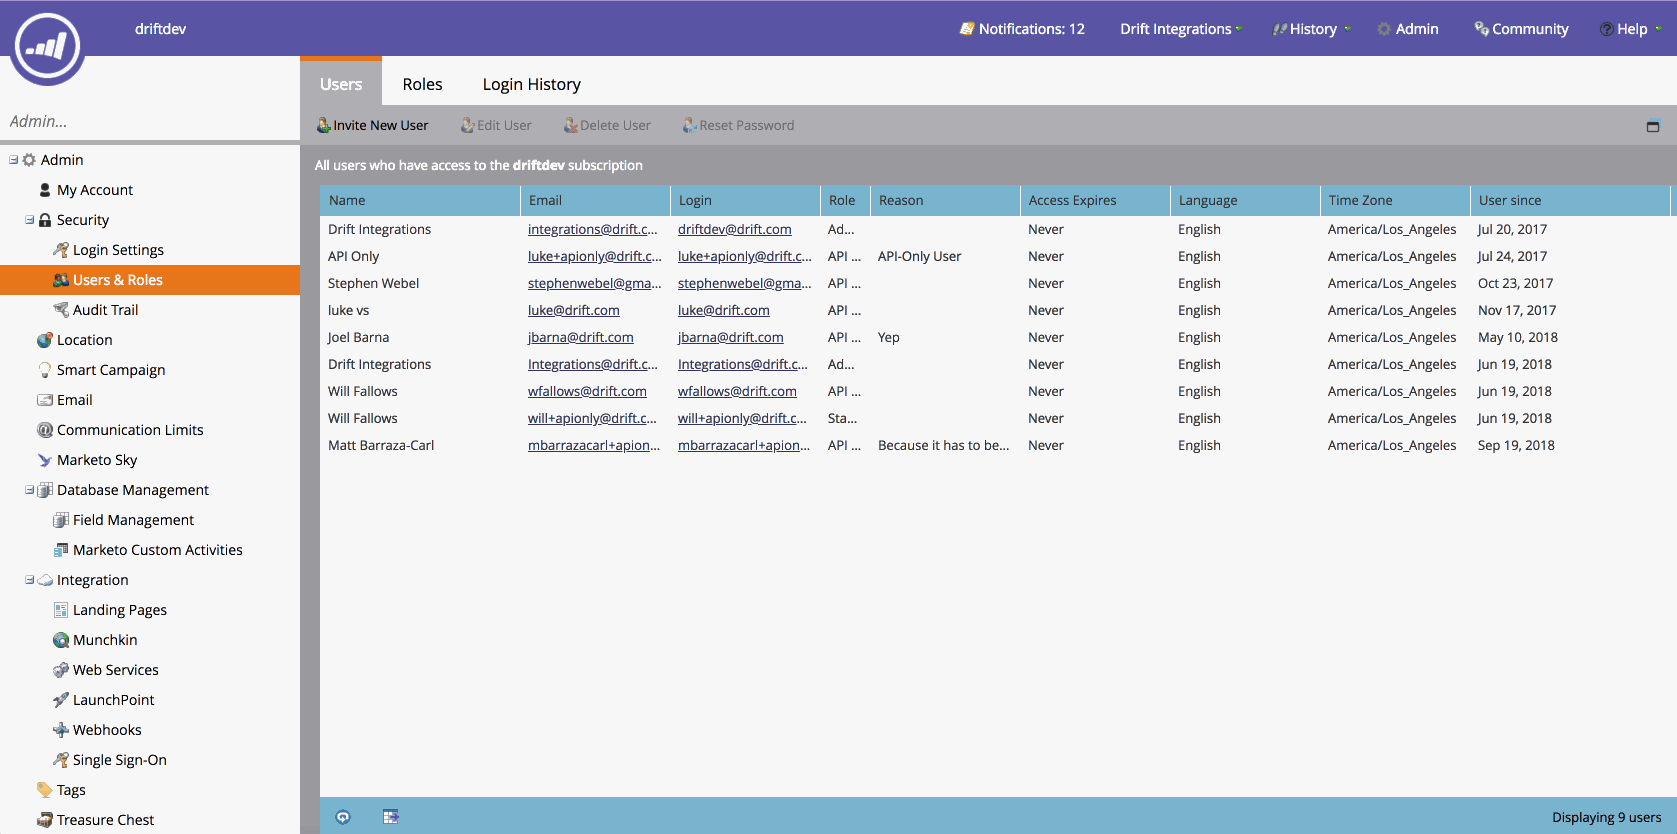Open the Notifications icon

(x=967, y=29)
